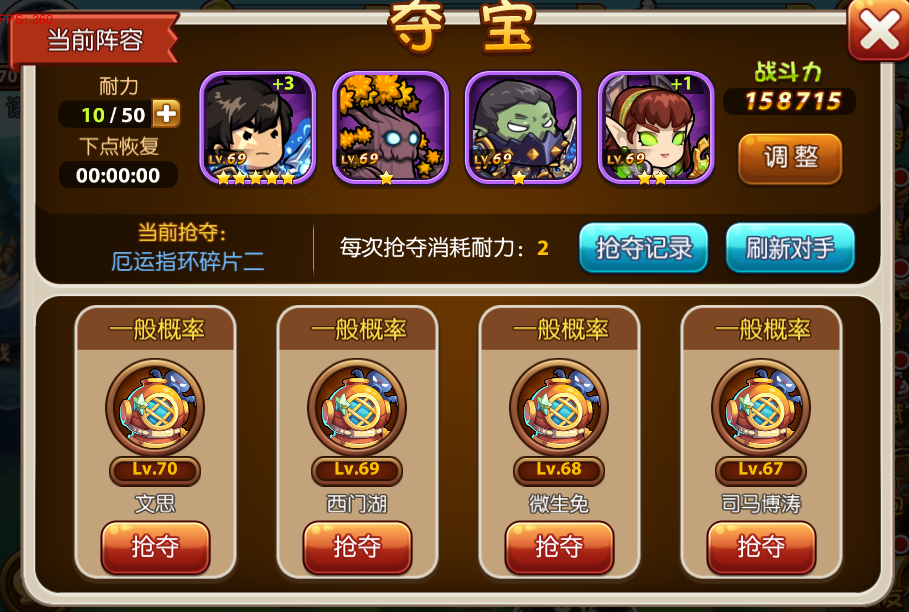The height and width of the screenshot is (612, 909).
Task: Click 抢夺 button under 文思
Action: click(155, 547)
